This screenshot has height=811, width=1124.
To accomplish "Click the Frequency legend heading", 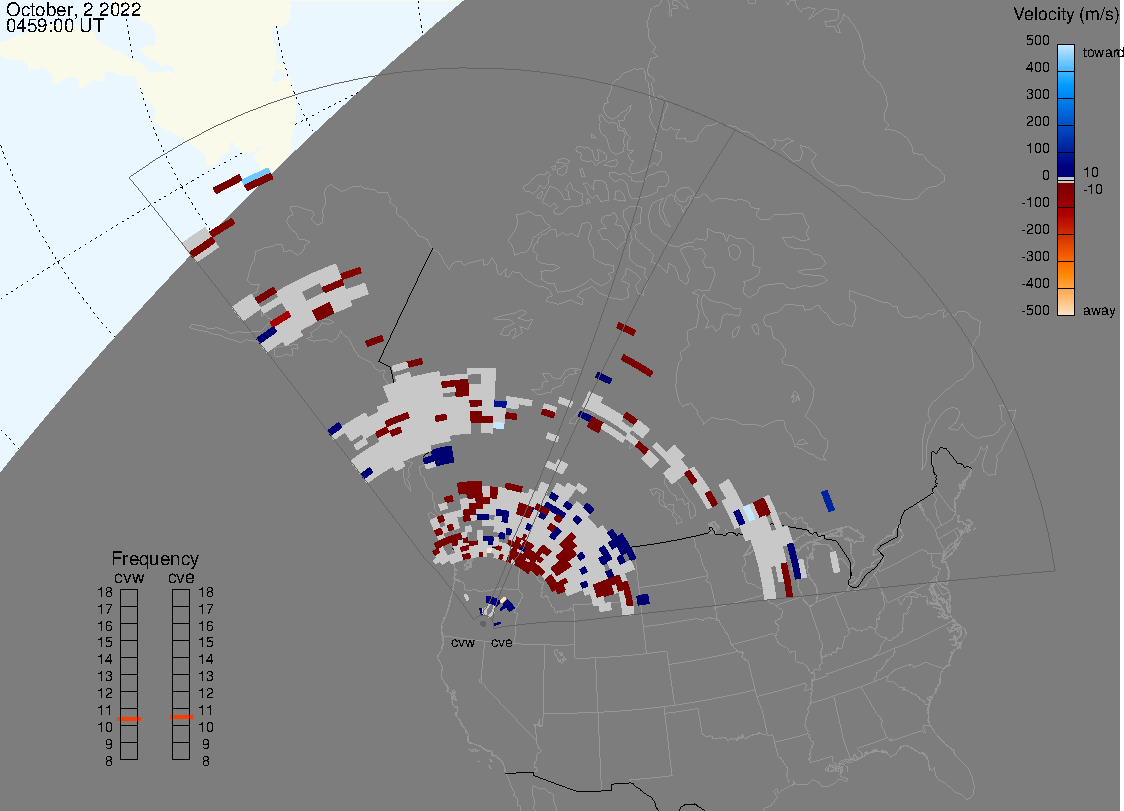I will point(155,559).
